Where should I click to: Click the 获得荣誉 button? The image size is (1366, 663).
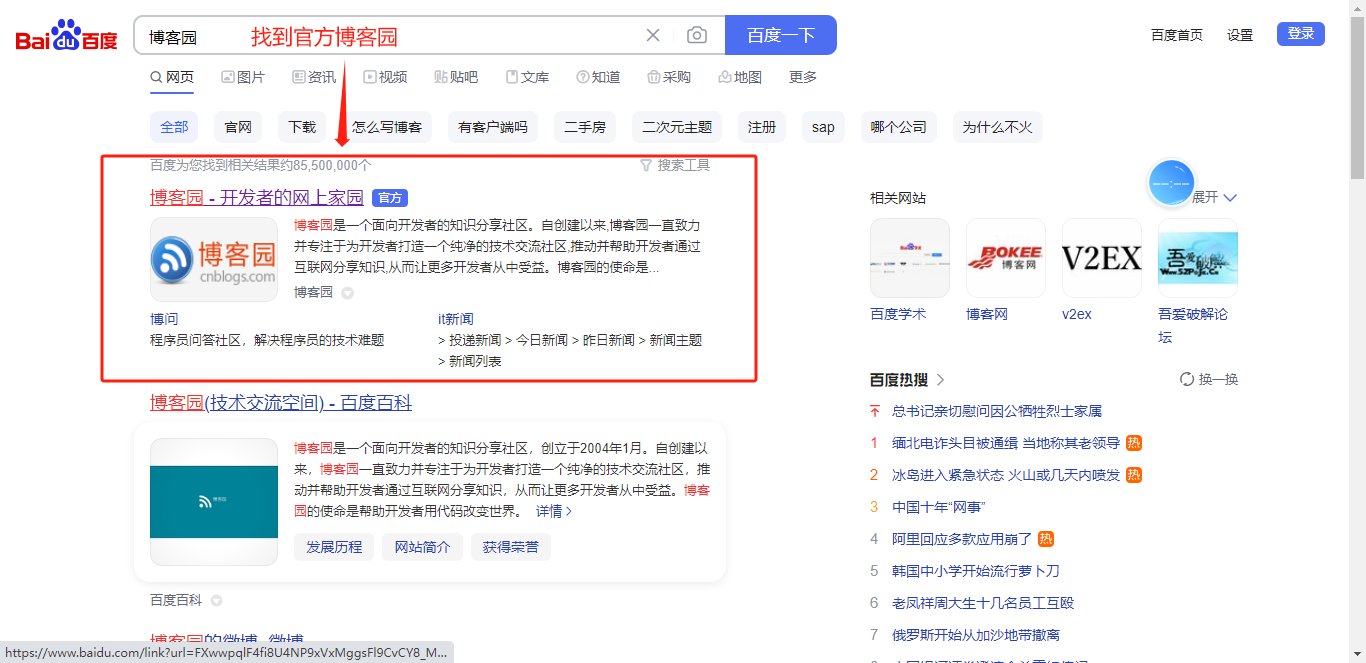click(510, 547)
